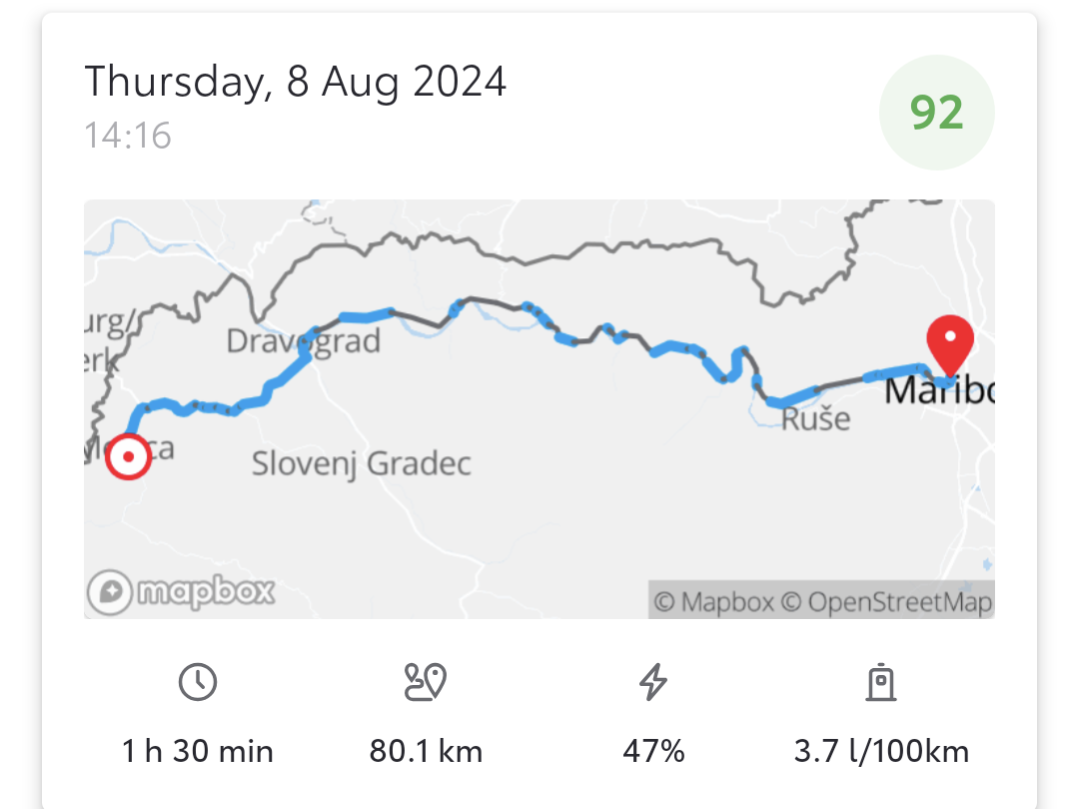1079x809 pixels.
Task: Click the Mapbox logo on the map
Action: click(181, 592)
